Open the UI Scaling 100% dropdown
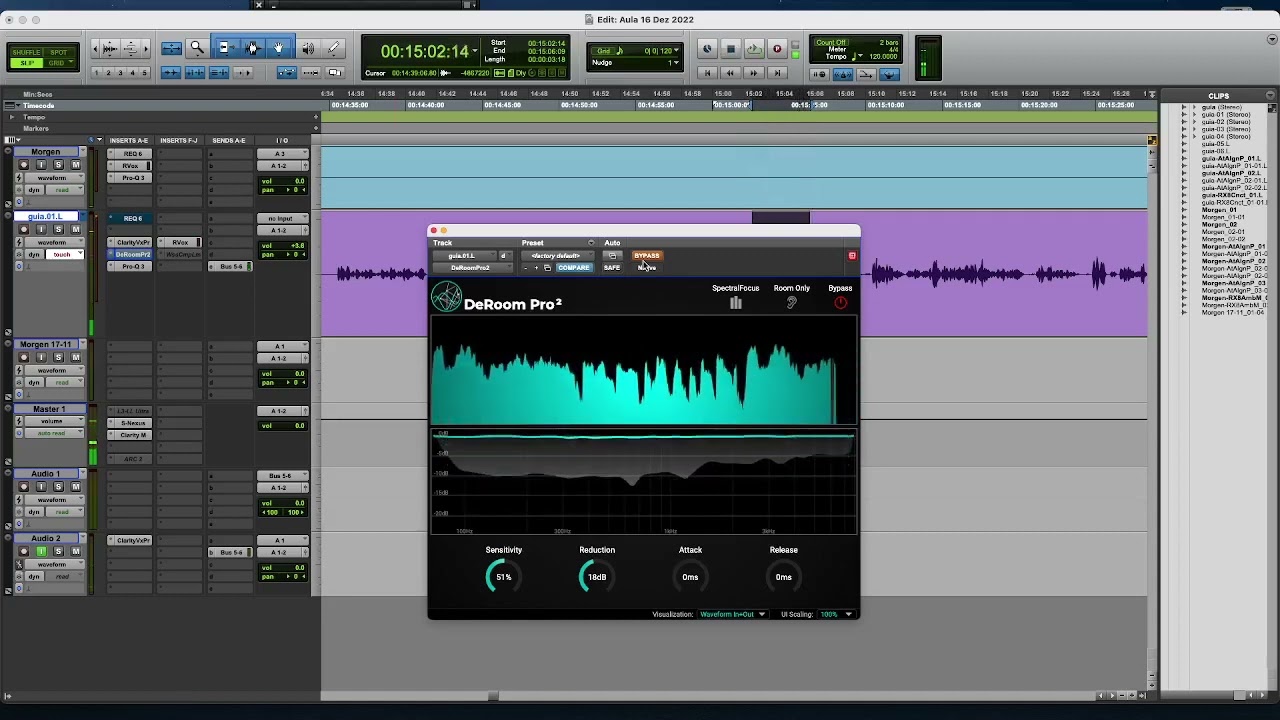Screen dimensions: 1280x720 (x=836, y=614)
